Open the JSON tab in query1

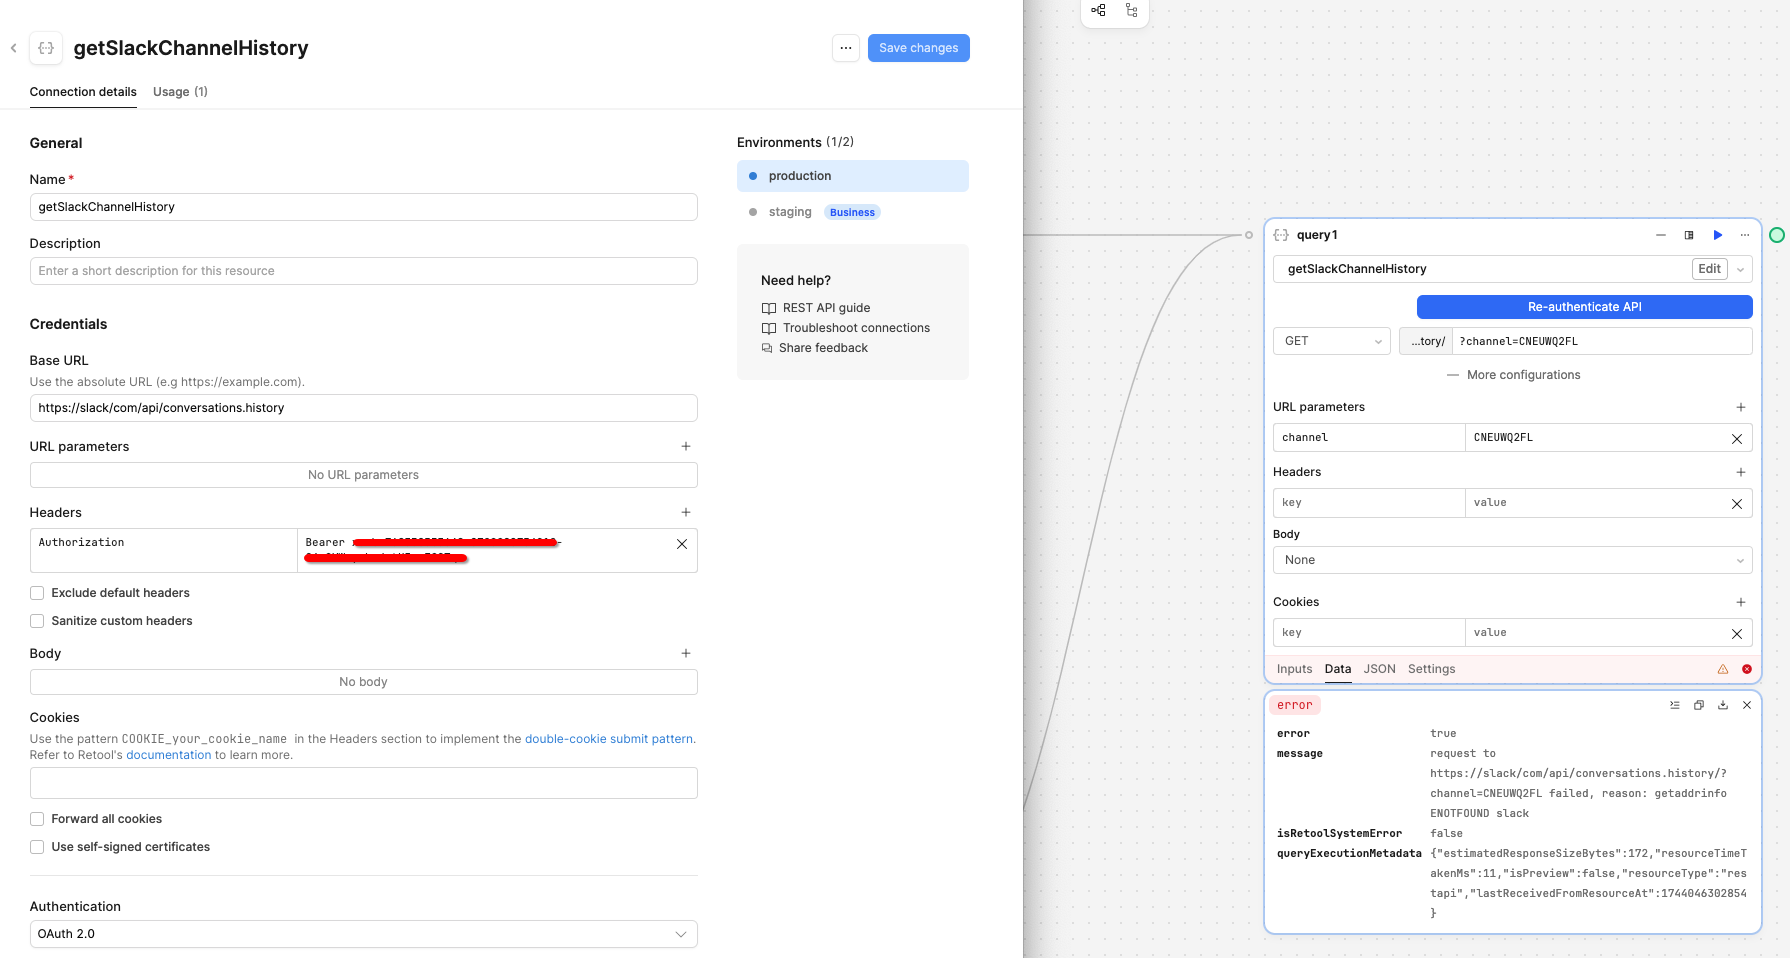[1379, 669]
